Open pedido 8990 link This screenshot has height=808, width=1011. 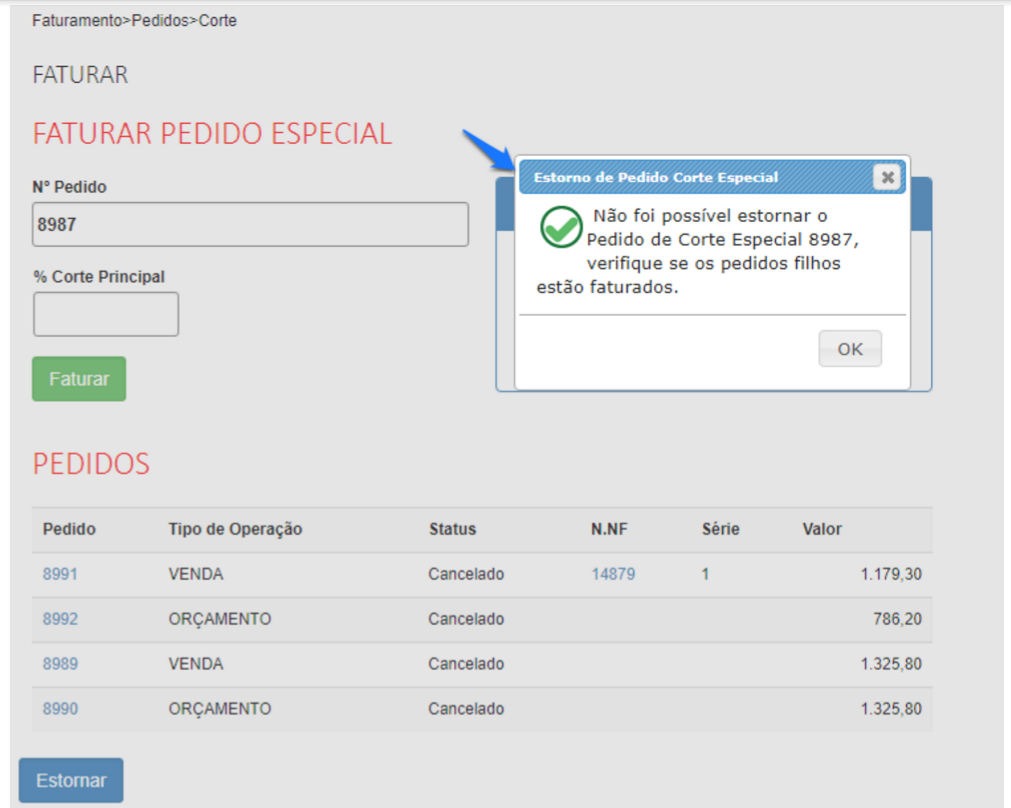[x=60, y=709]
